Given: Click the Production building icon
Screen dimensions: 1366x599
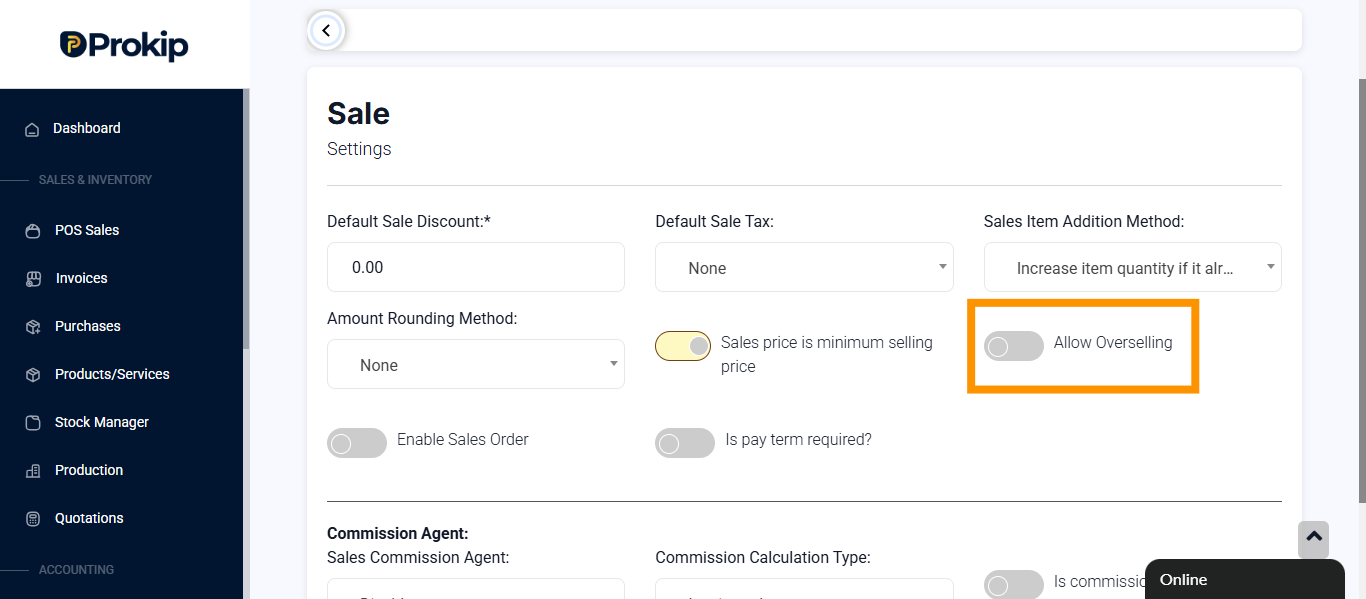Looking at the screenshot, I should coord(33,471).
